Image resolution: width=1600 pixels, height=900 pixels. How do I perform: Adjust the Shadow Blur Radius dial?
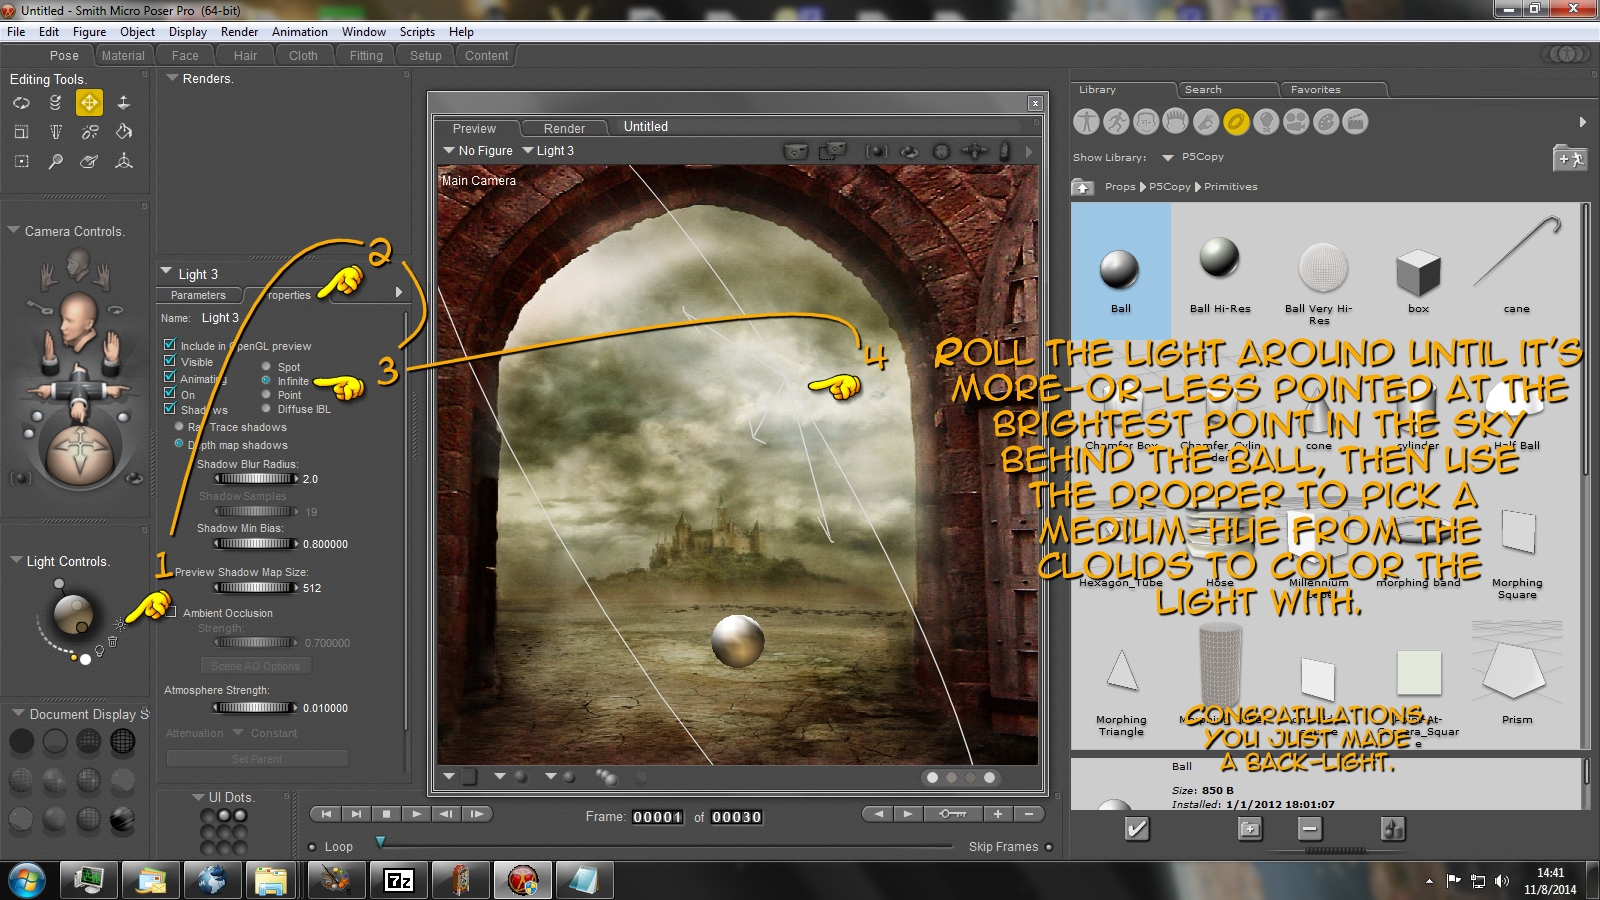pos(255,479)
